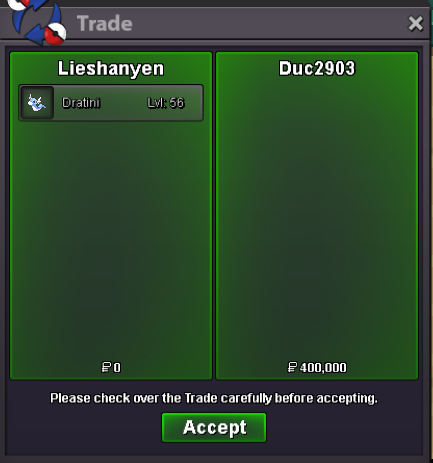Click the Dratini name label
Screen dimensions: 433x463
(x=81, y=103)
